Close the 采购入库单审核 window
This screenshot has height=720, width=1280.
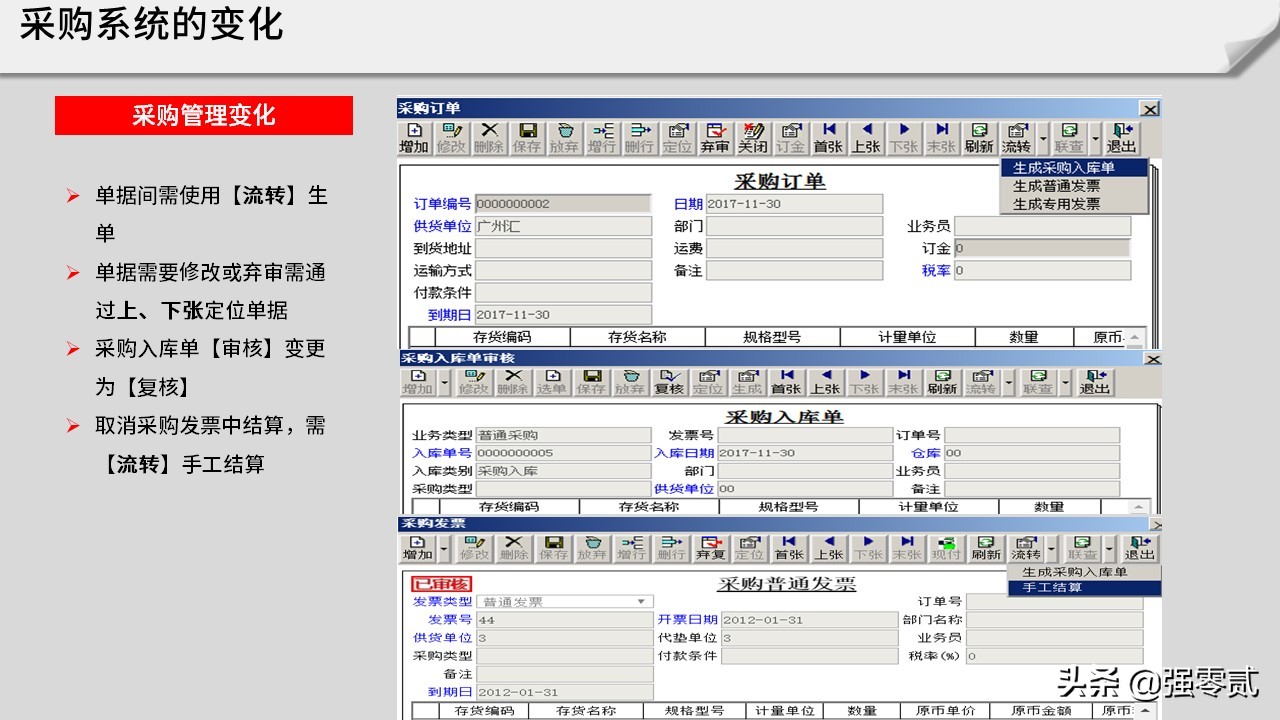coord(1153,359)
